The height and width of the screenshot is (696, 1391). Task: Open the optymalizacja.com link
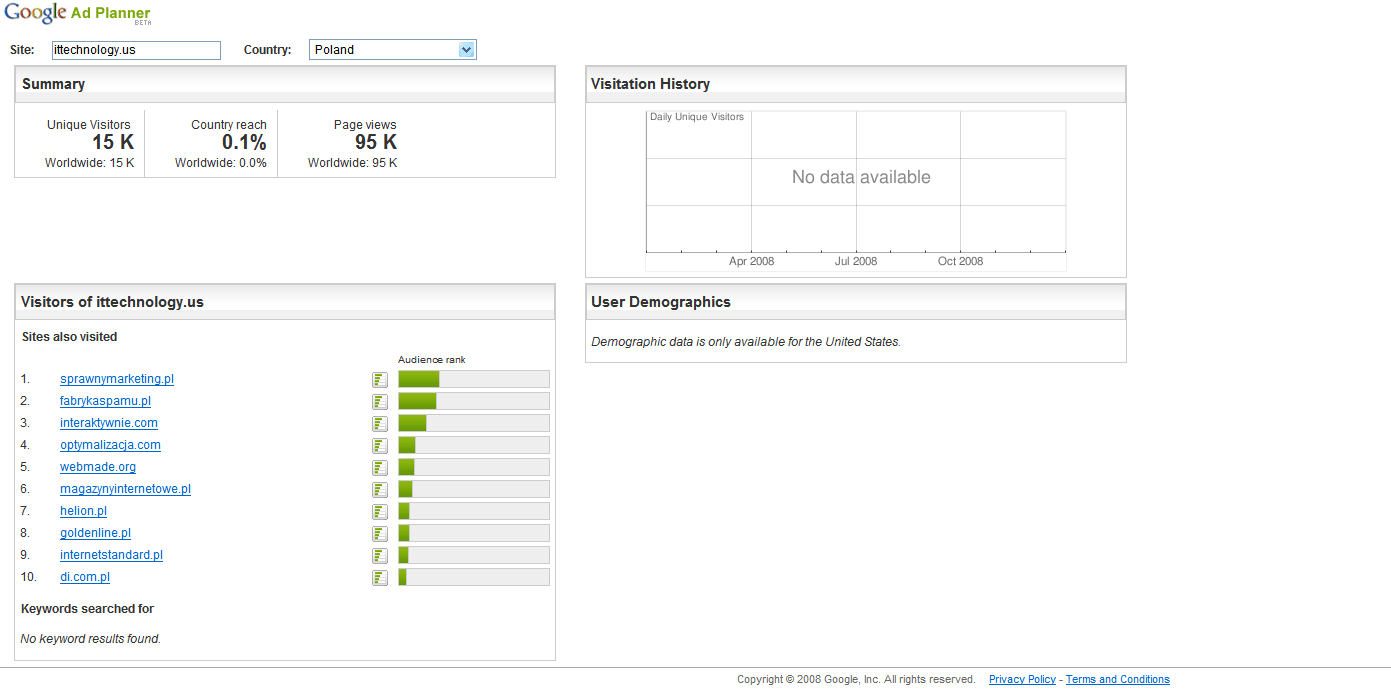point(110,445)
